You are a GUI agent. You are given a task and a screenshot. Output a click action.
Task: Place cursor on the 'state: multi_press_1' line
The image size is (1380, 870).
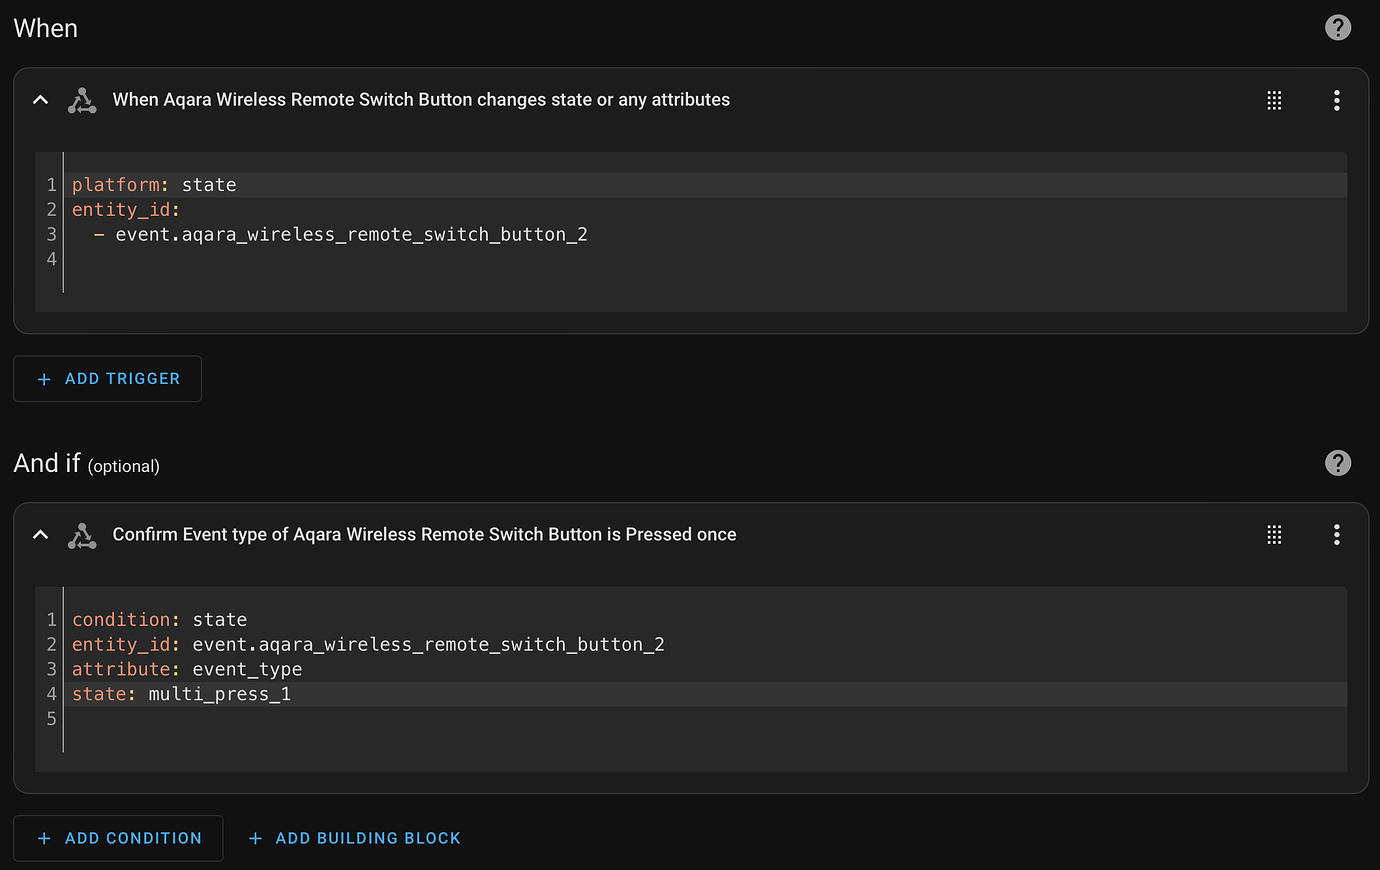click(x=181, y=694)
